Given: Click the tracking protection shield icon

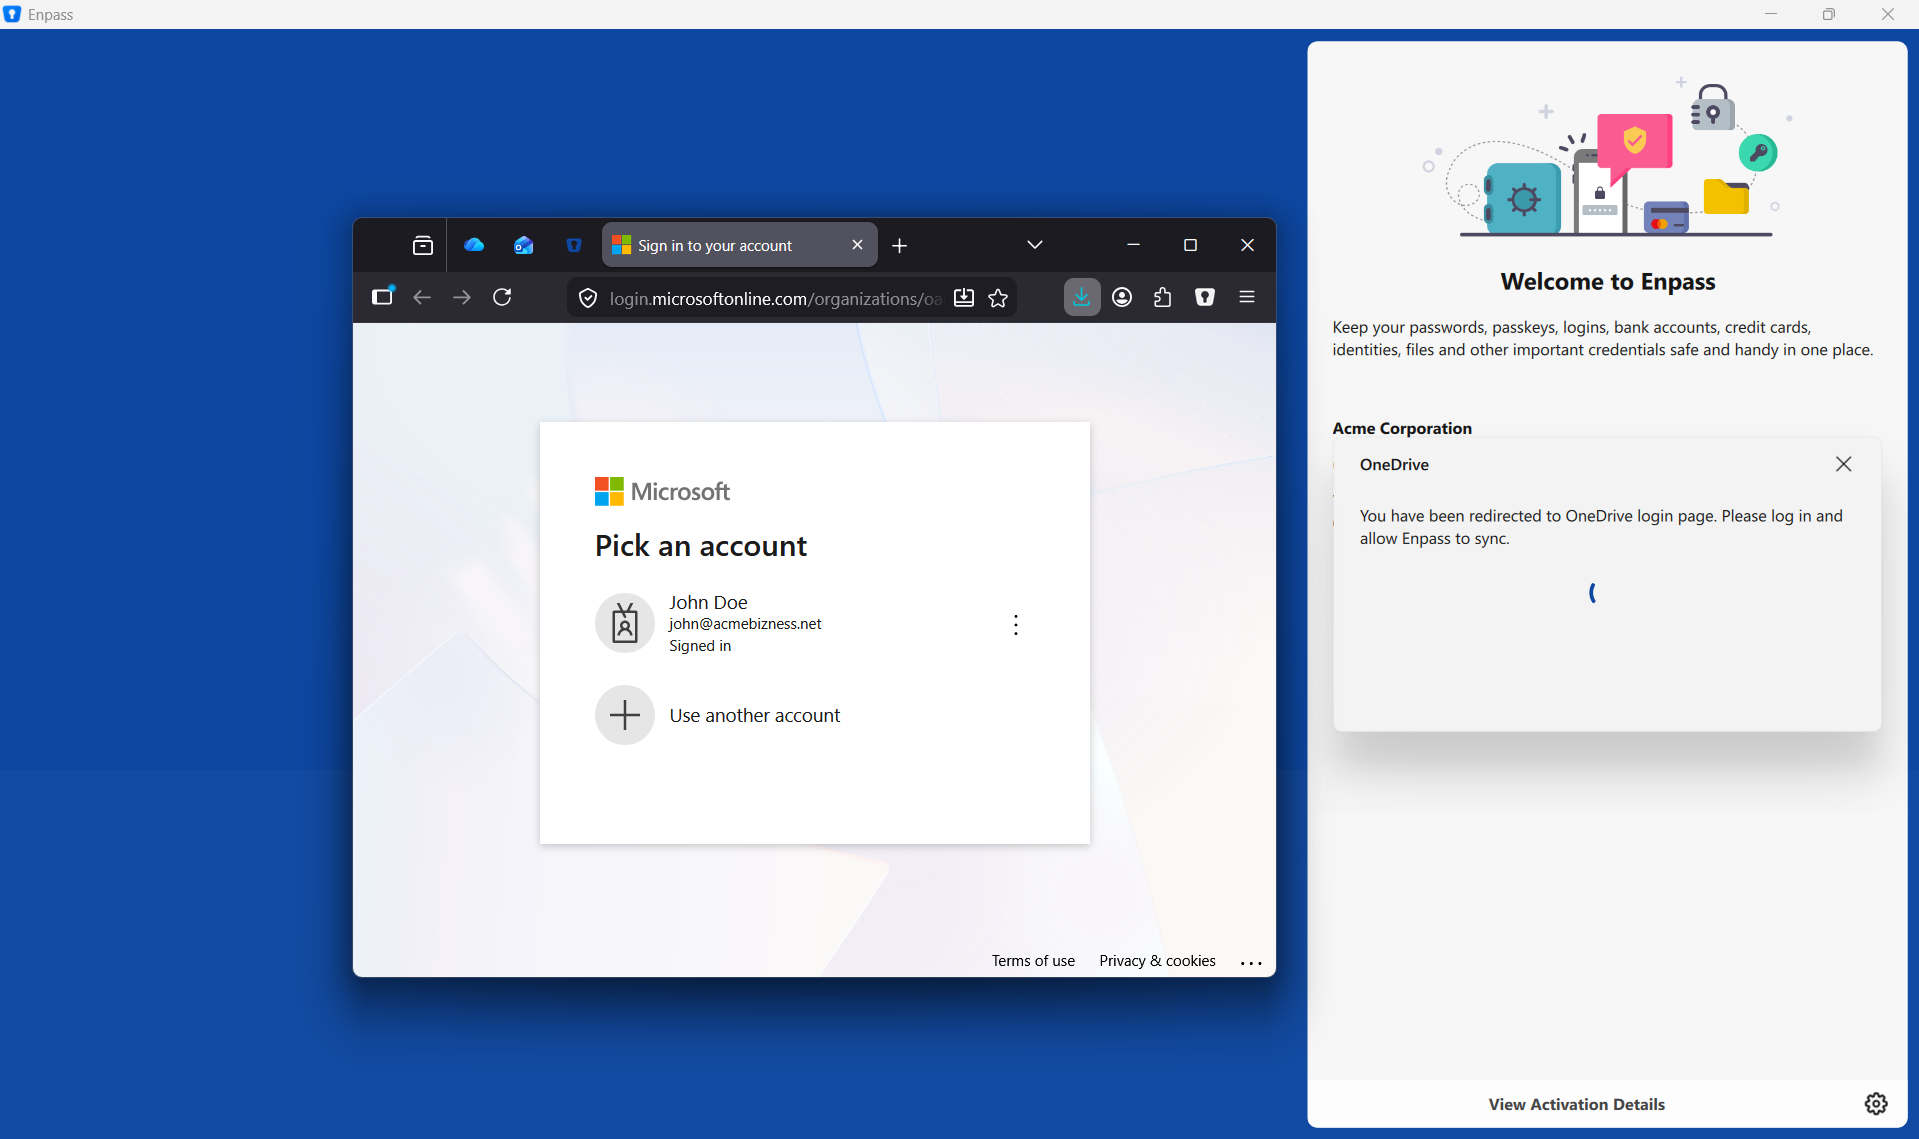Looking at the screenshot, I should point(588,298).
